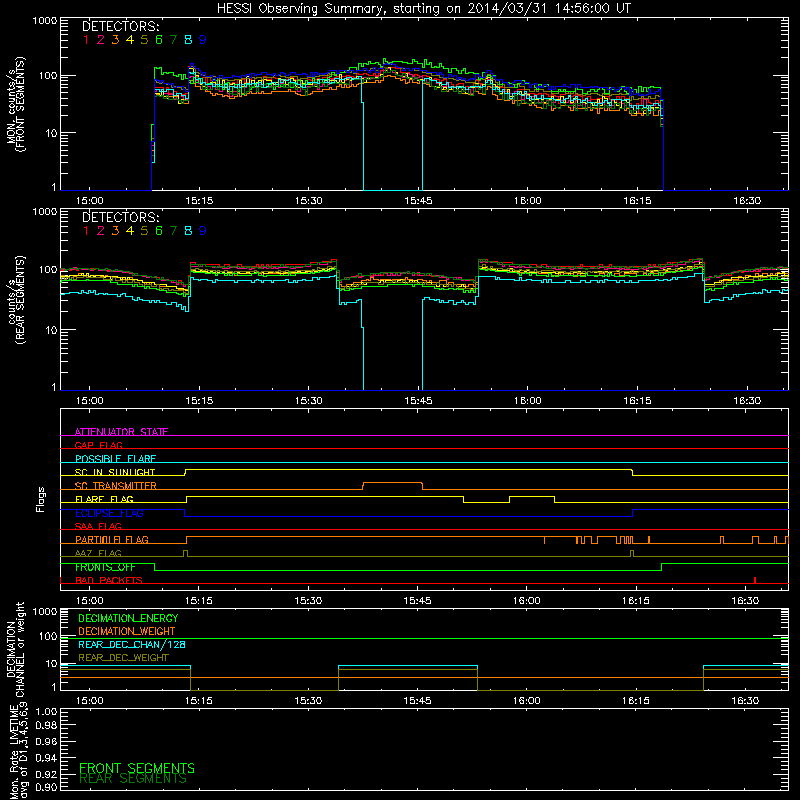
Task: Click magenta detector 2 in front segments legend
Action: [x=101, y=40]
